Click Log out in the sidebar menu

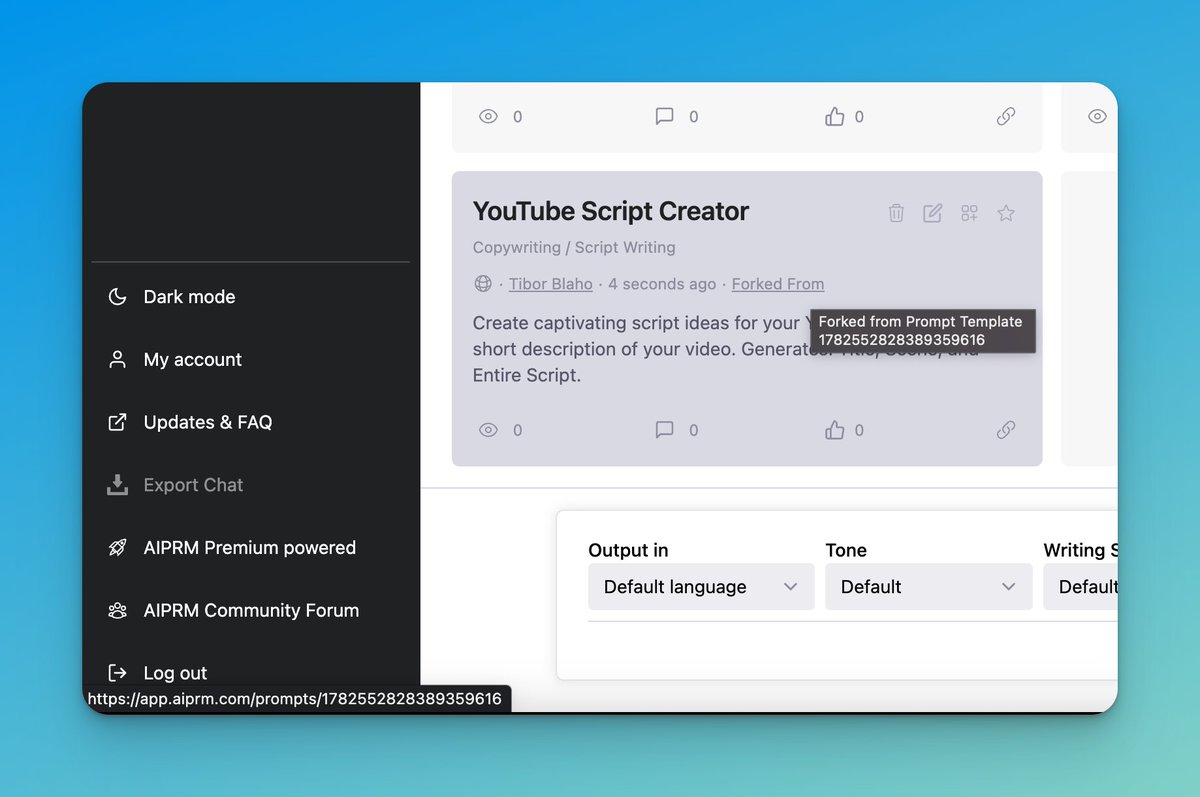(x=175, y=672)
